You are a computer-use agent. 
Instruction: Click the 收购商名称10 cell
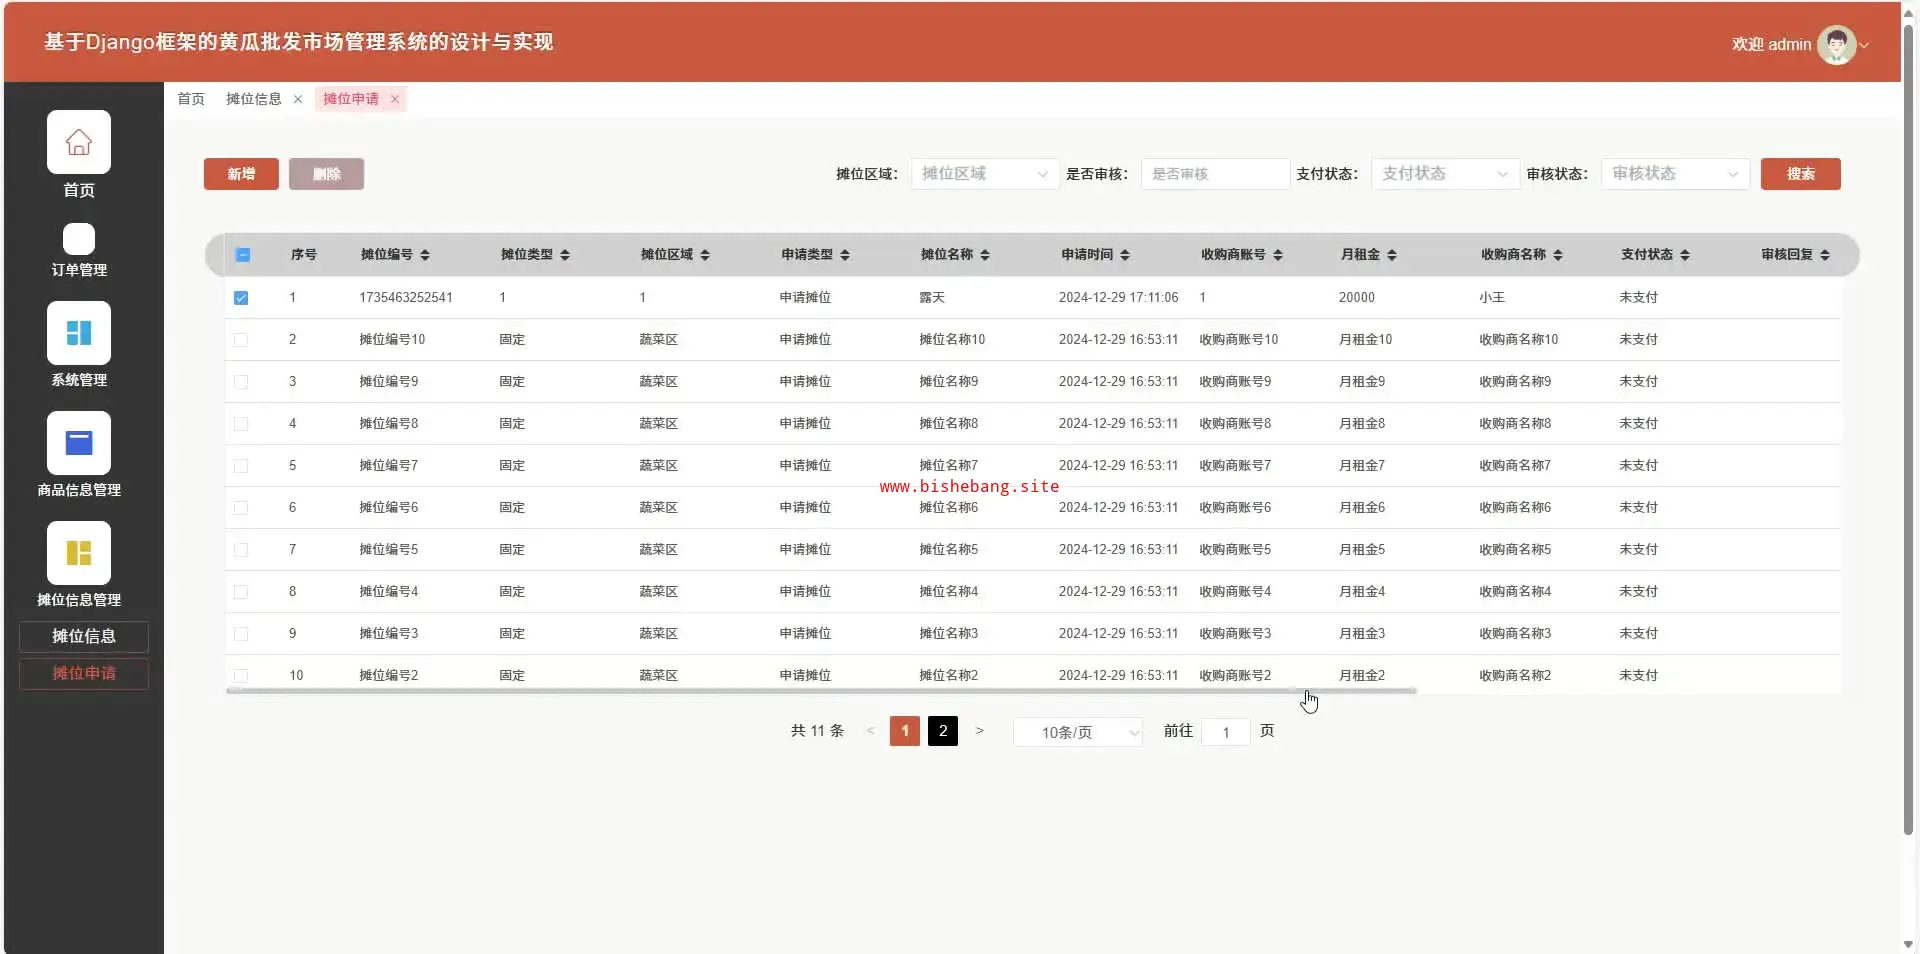[1519, 340]
